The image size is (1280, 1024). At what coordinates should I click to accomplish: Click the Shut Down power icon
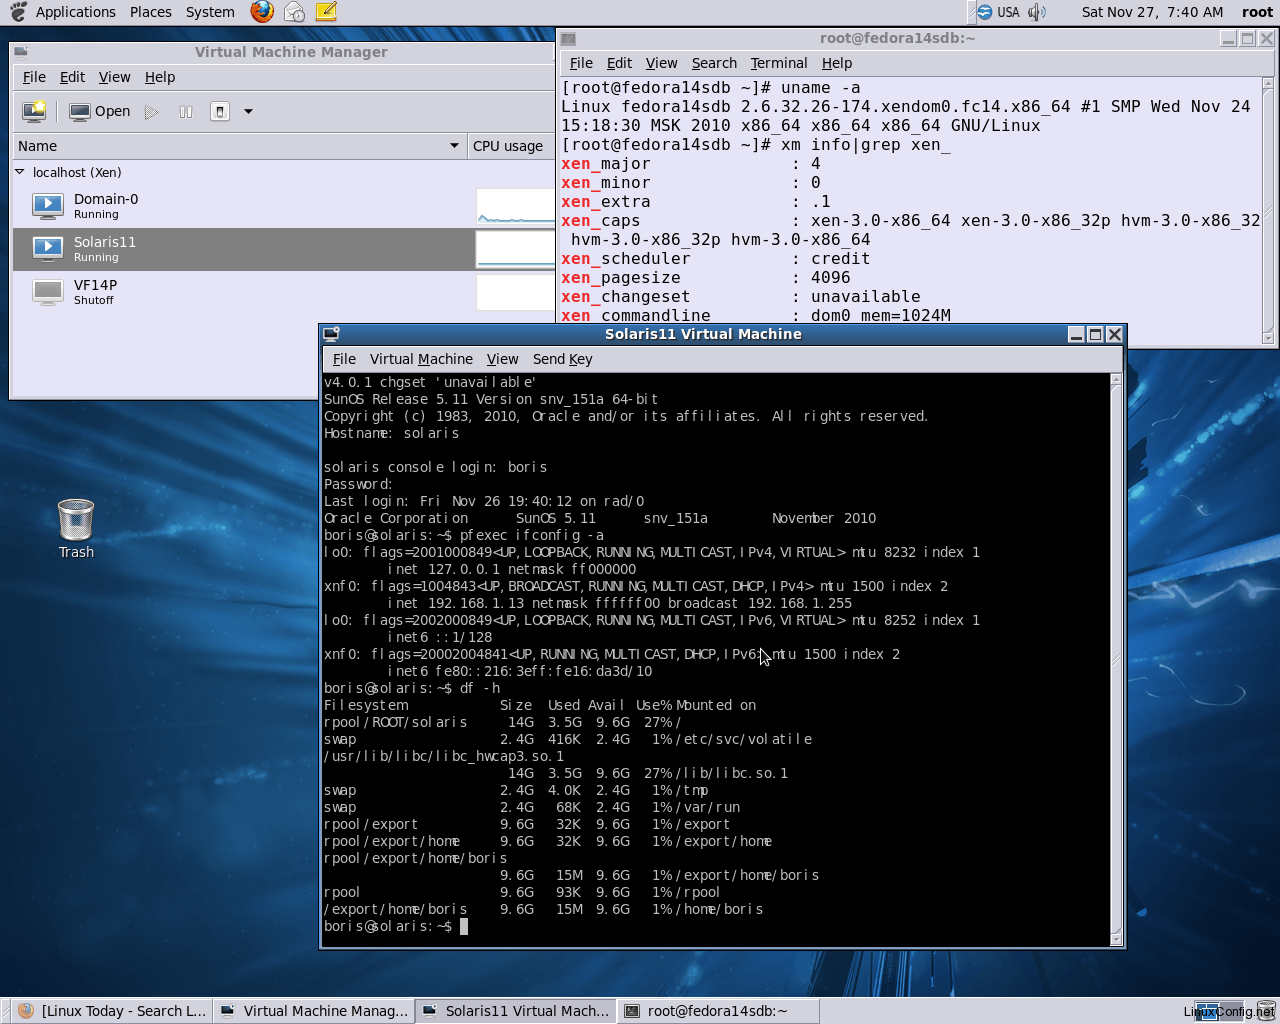[220, 112]
